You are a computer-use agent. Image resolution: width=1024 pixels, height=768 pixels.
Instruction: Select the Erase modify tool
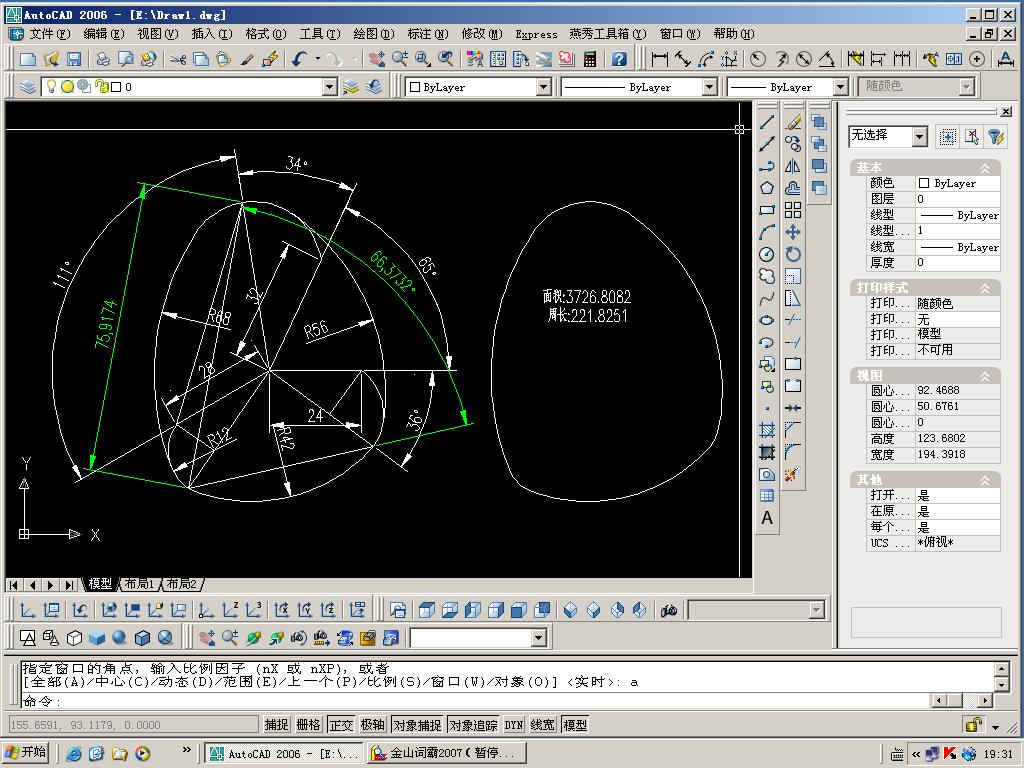tap(793, 122)
